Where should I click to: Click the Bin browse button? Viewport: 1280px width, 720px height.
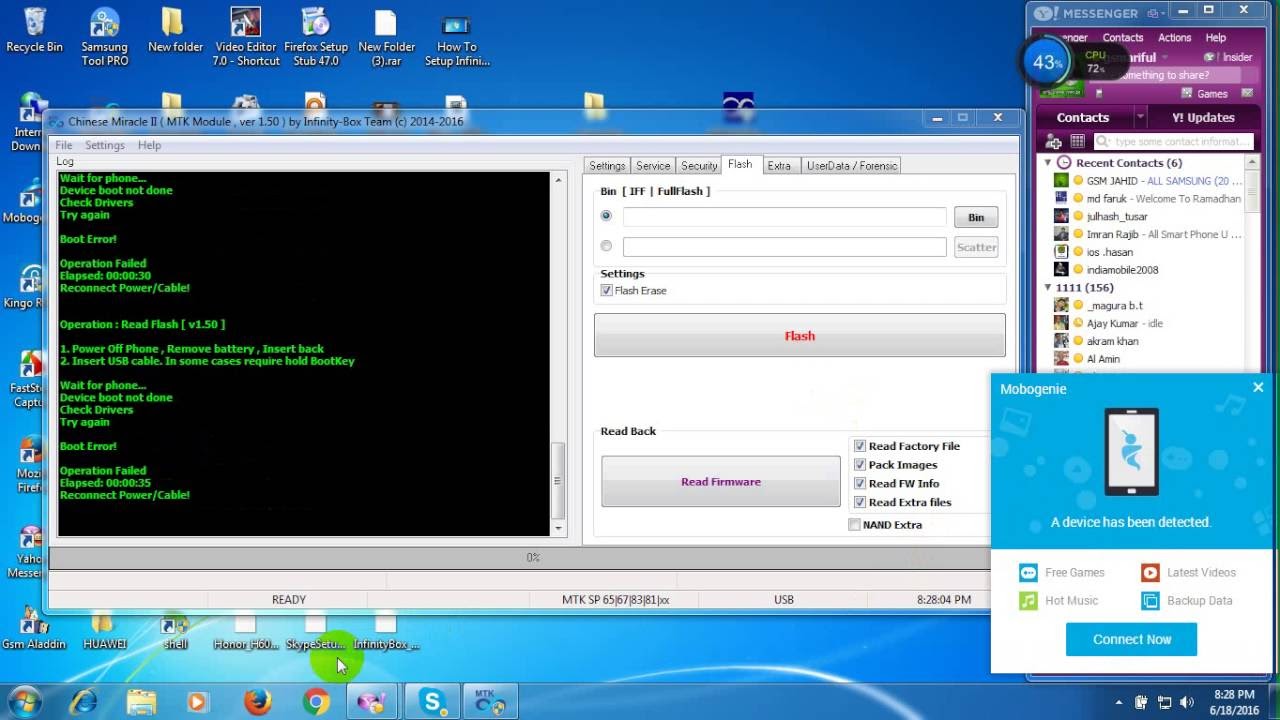point(976,217)
